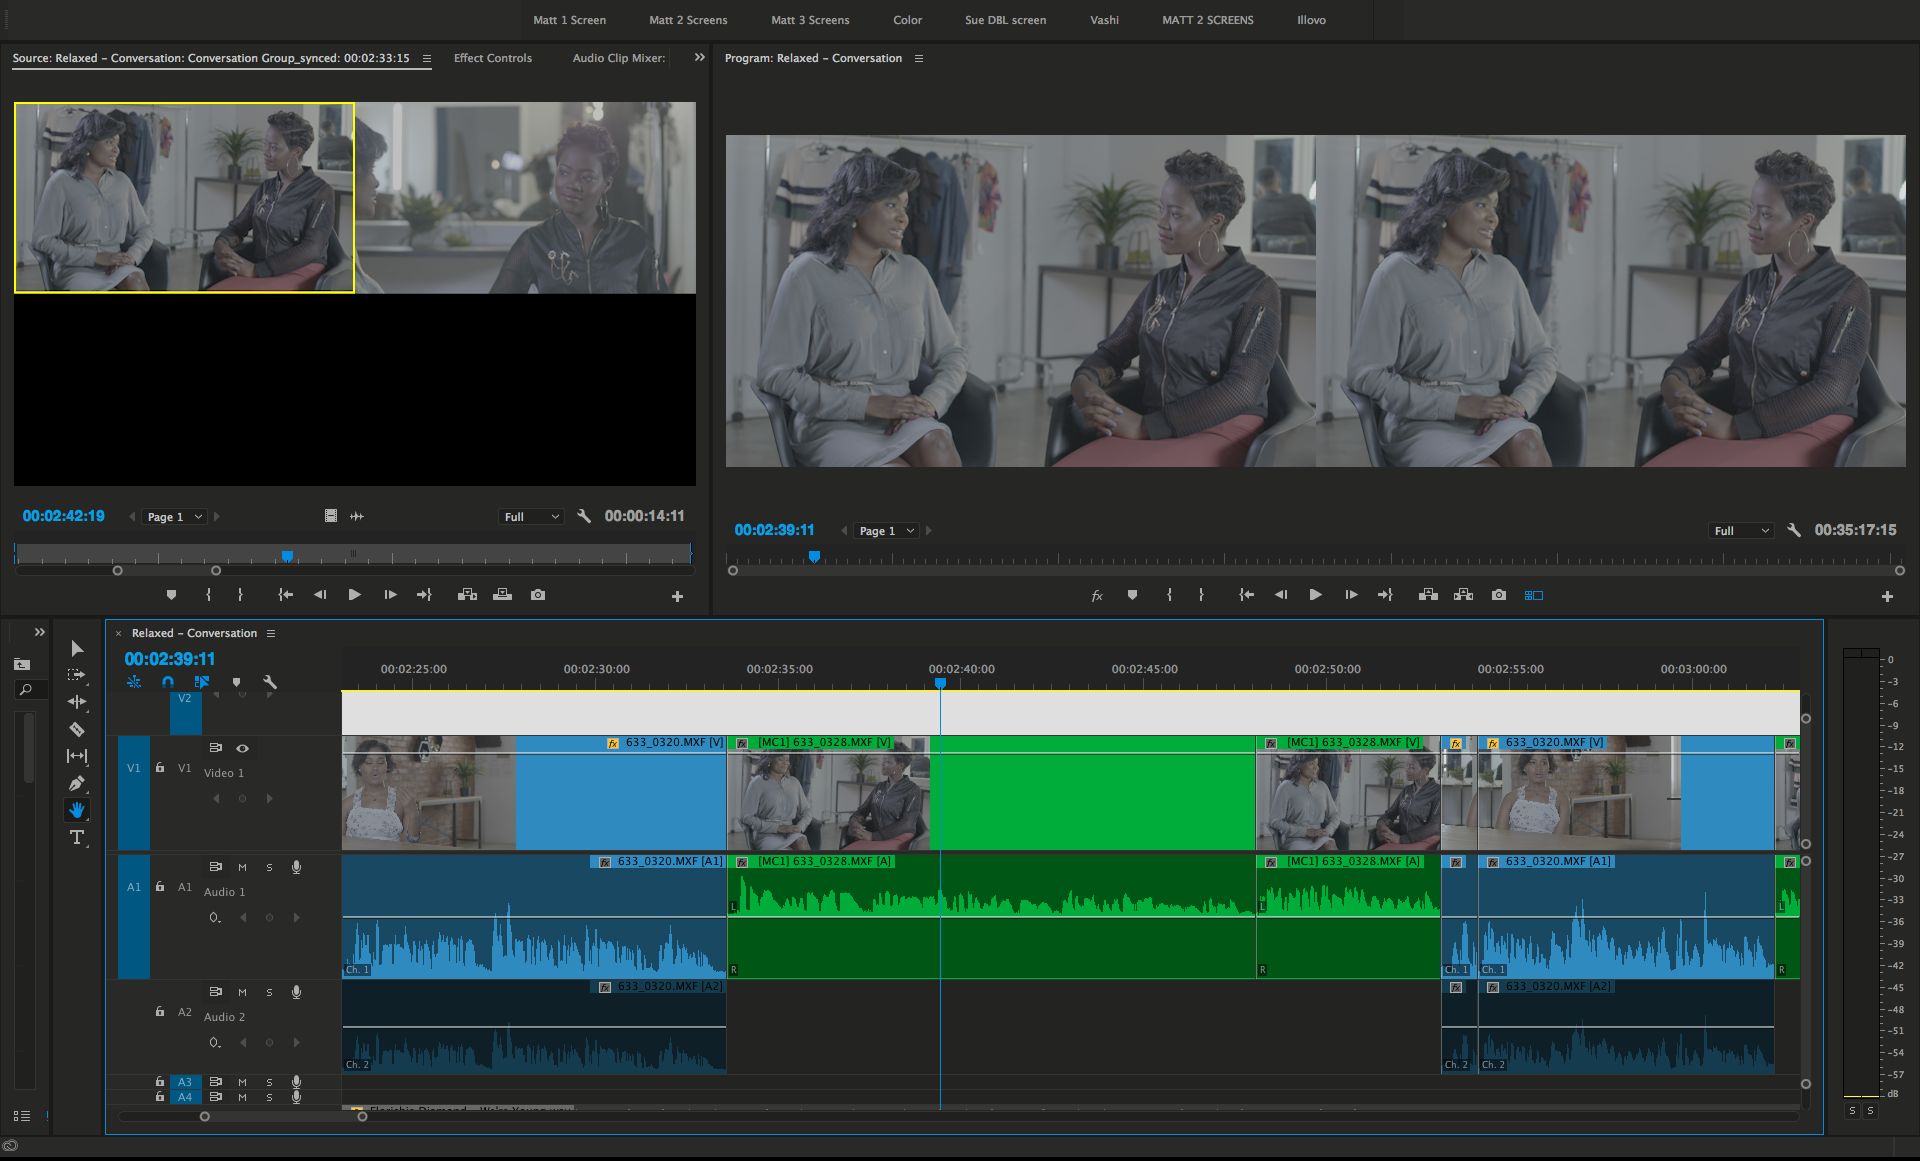Open the Source panel hamburger menu
Viewport: 1920px width, 1161px height.
click(427, 59)
